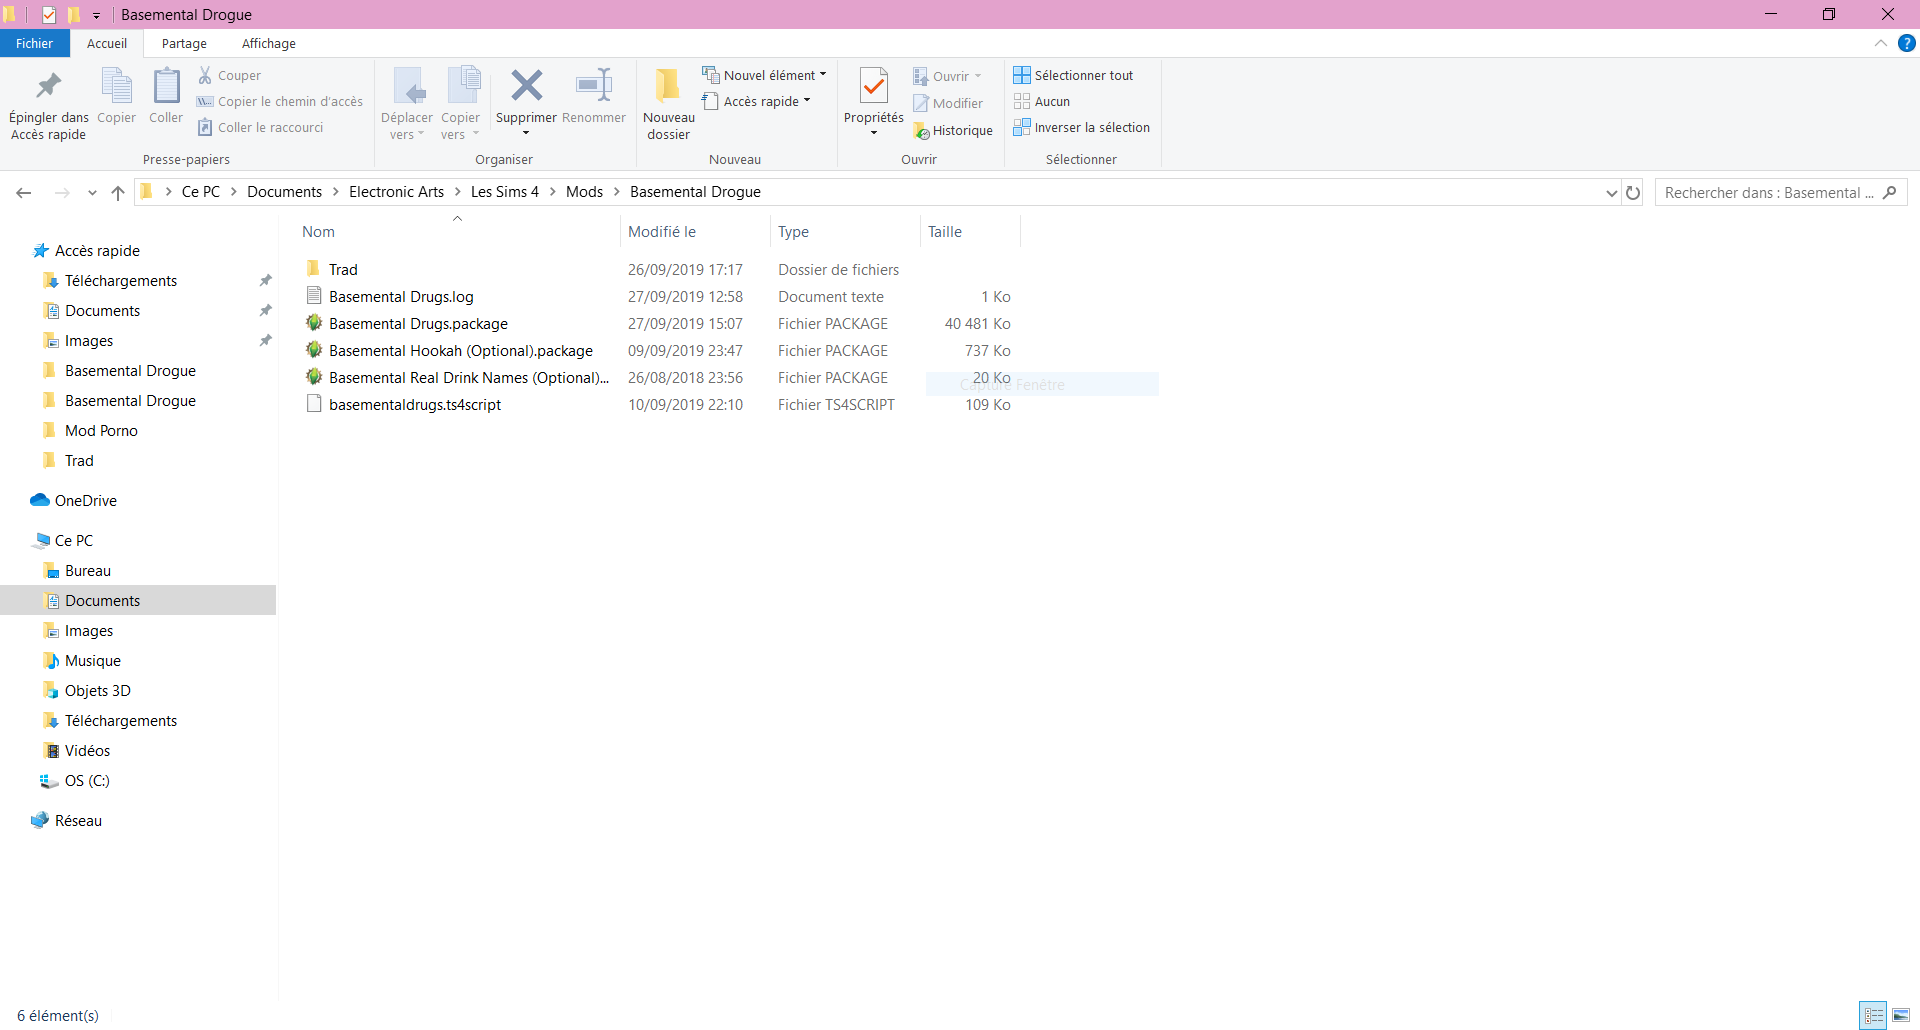Open OneDrive in the navigation pane
Viewport: 1920px width, 1030px height.
pyautogui.click(x=85, y=500)
